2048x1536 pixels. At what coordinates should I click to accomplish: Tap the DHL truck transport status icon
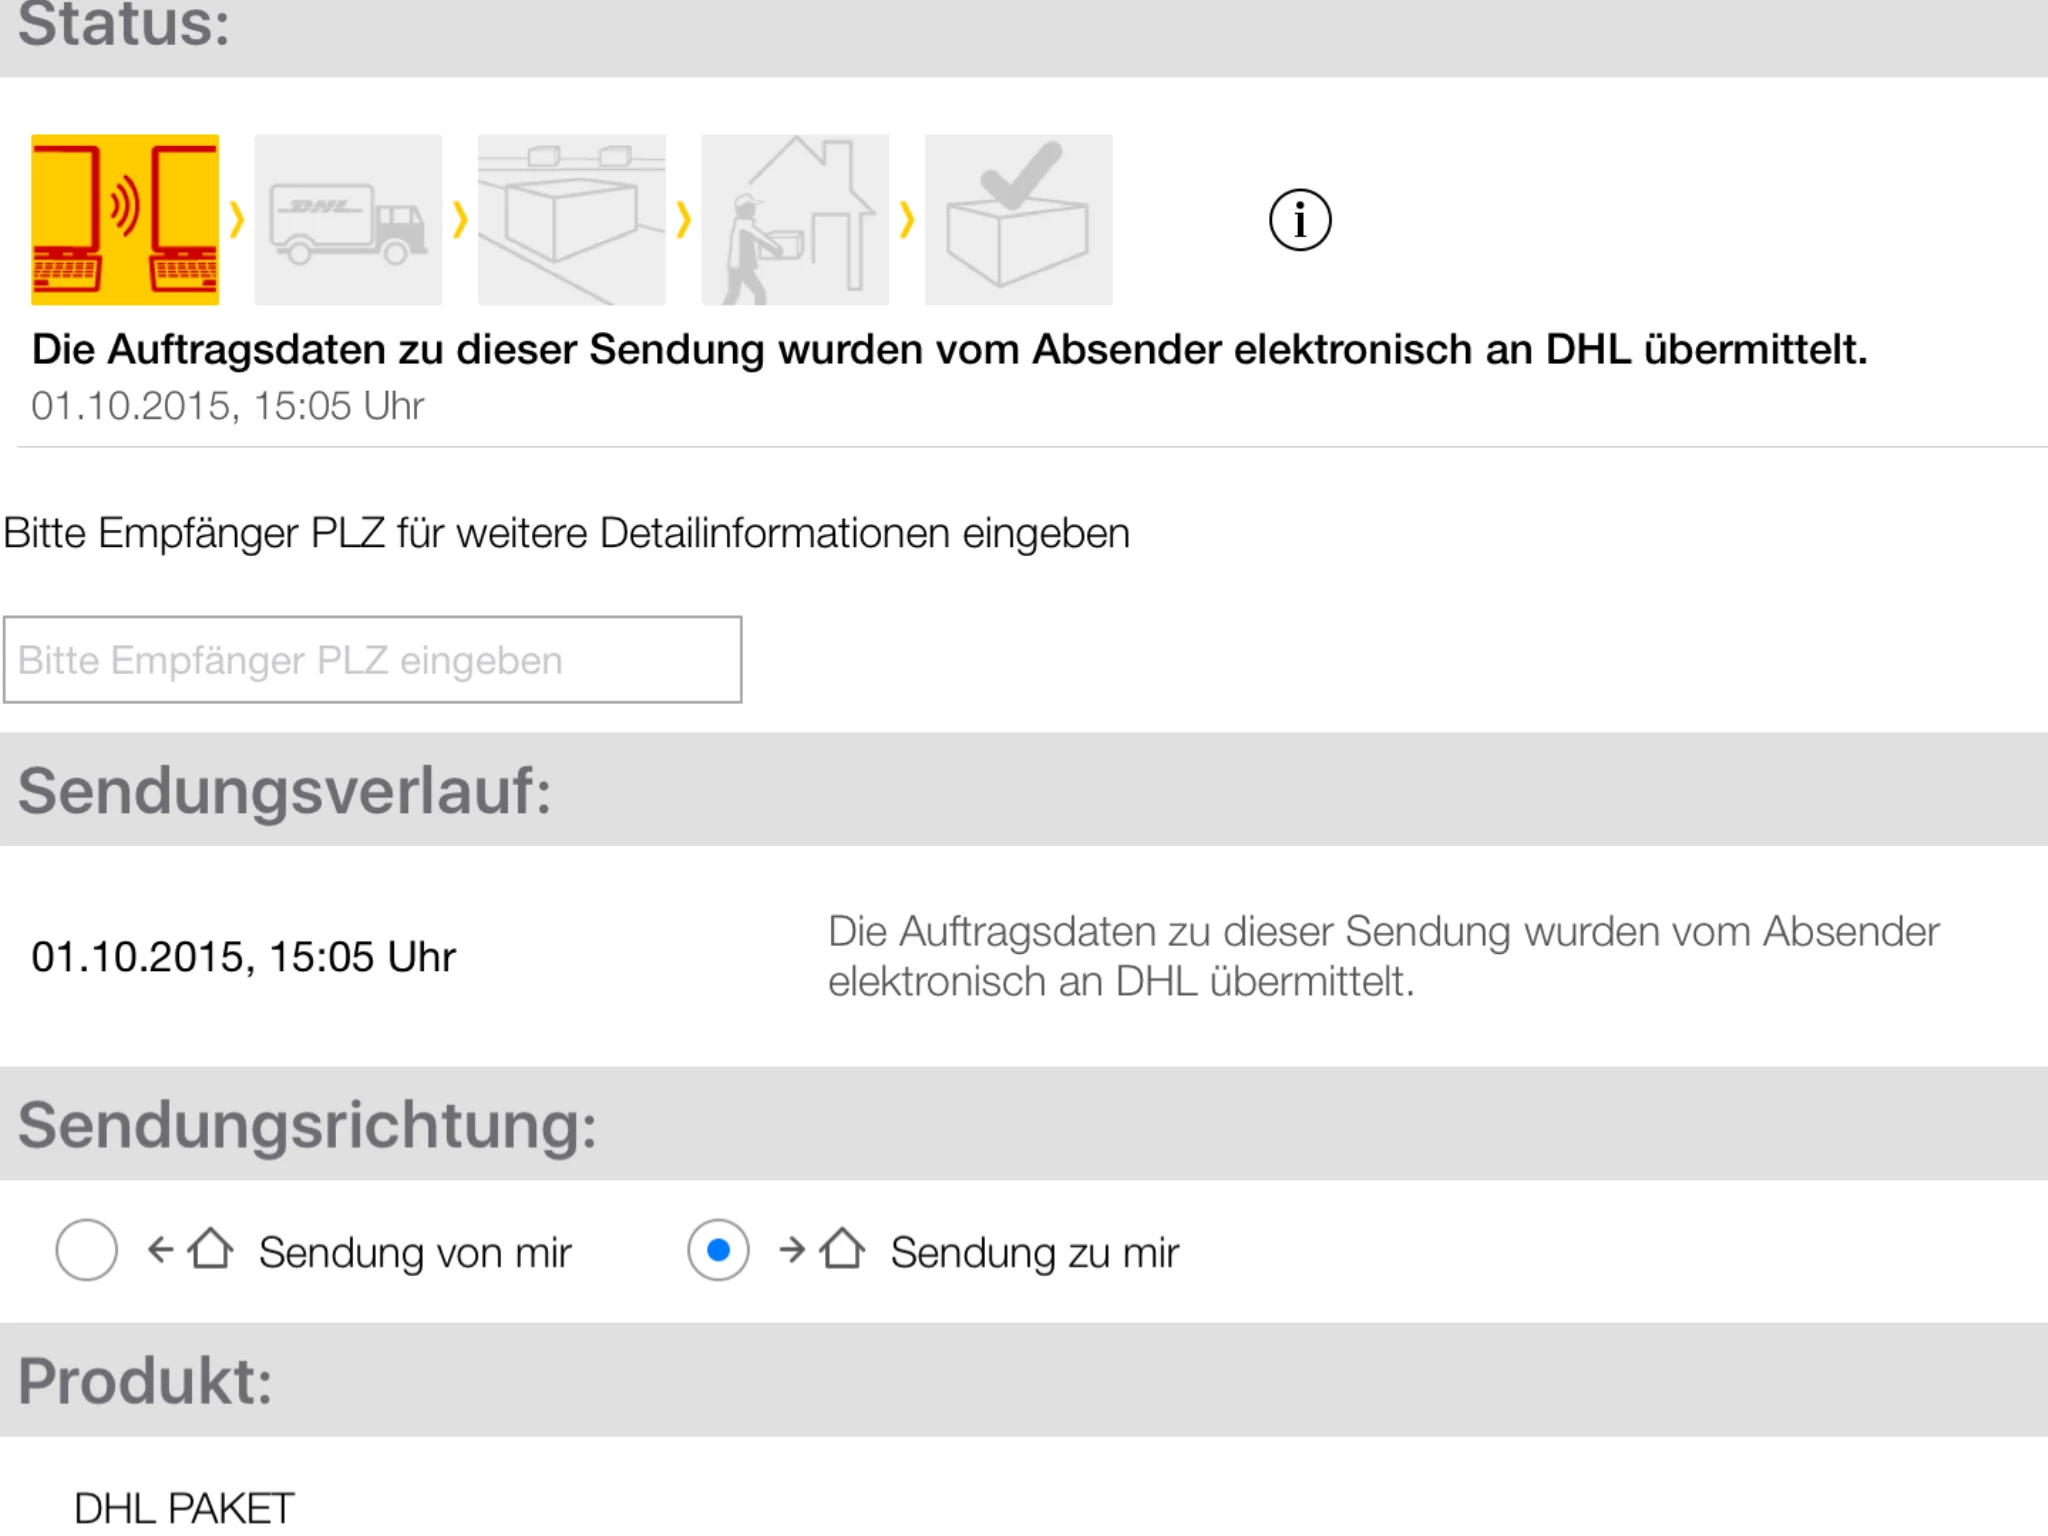point(348,219)
